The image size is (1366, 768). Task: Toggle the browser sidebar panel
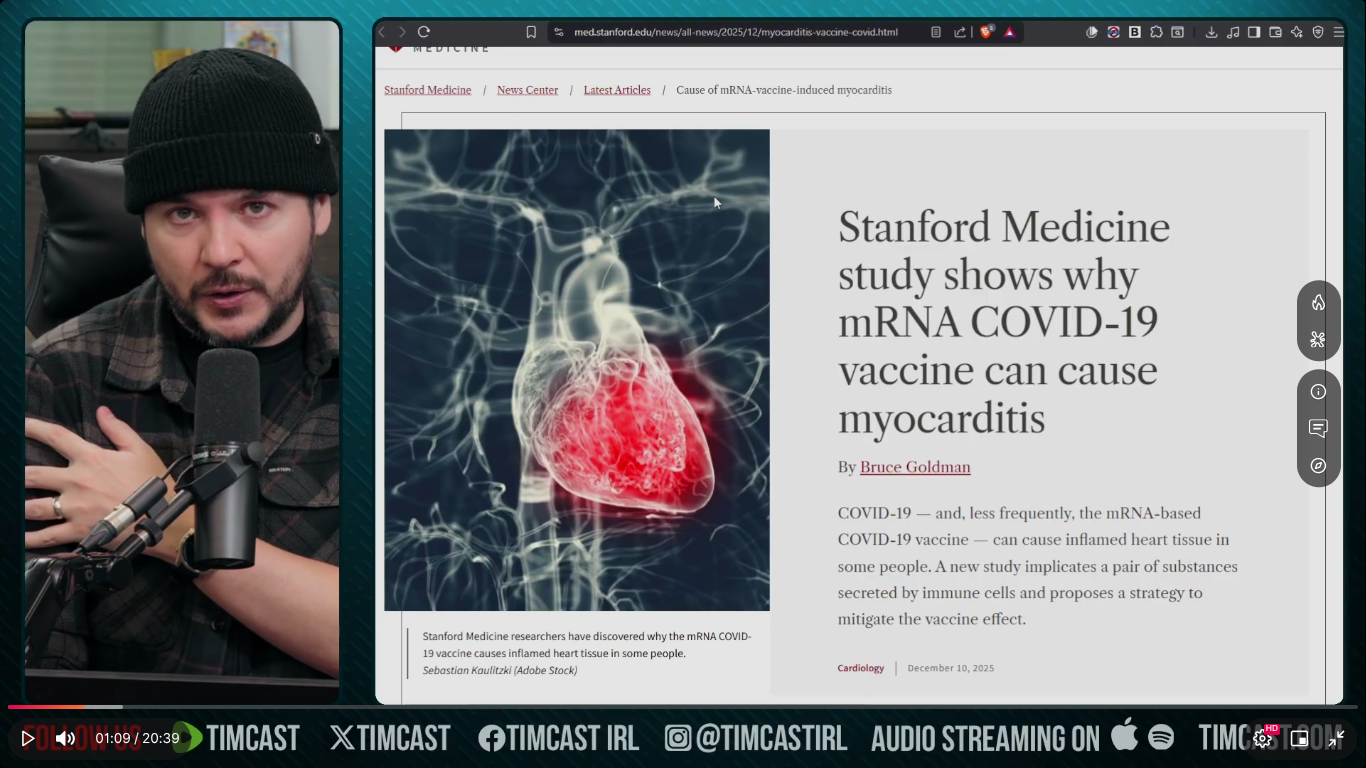1254,32
